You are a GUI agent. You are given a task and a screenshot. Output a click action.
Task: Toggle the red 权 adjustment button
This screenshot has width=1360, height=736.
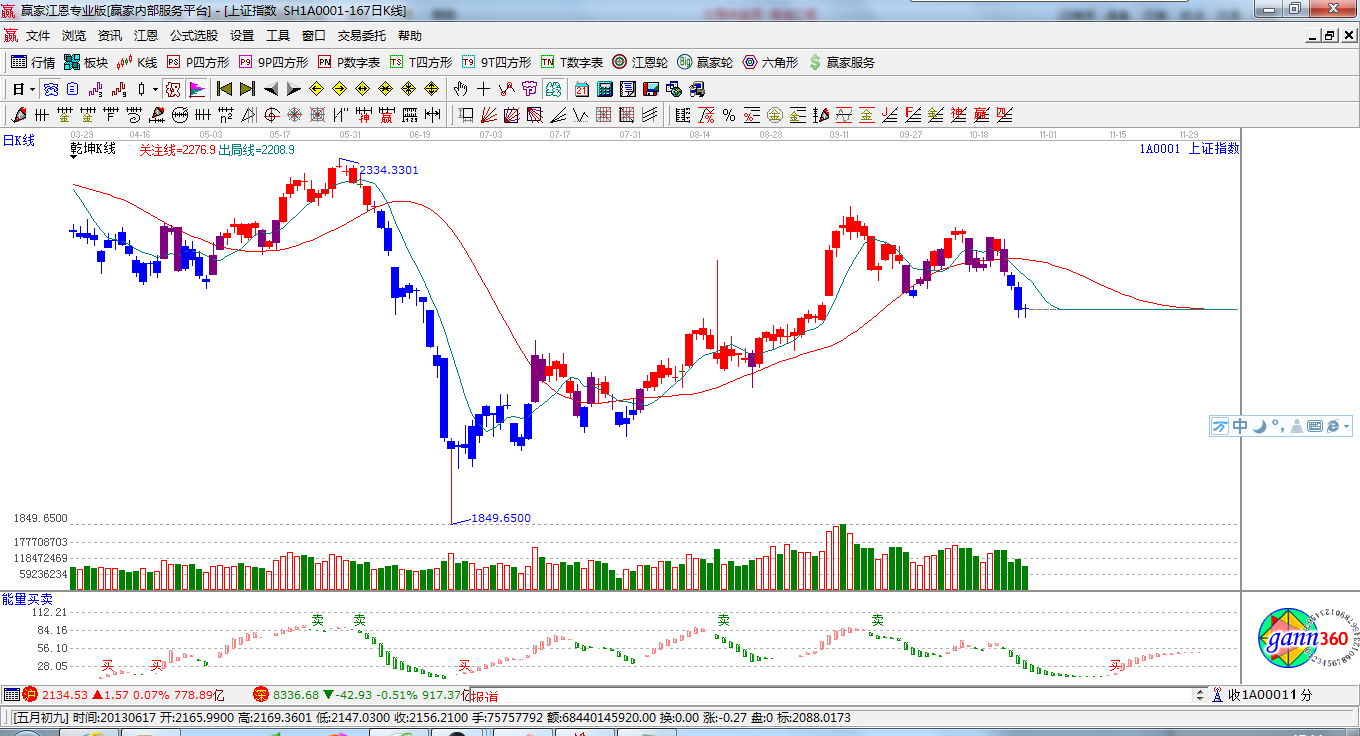[x=173, y=89]
